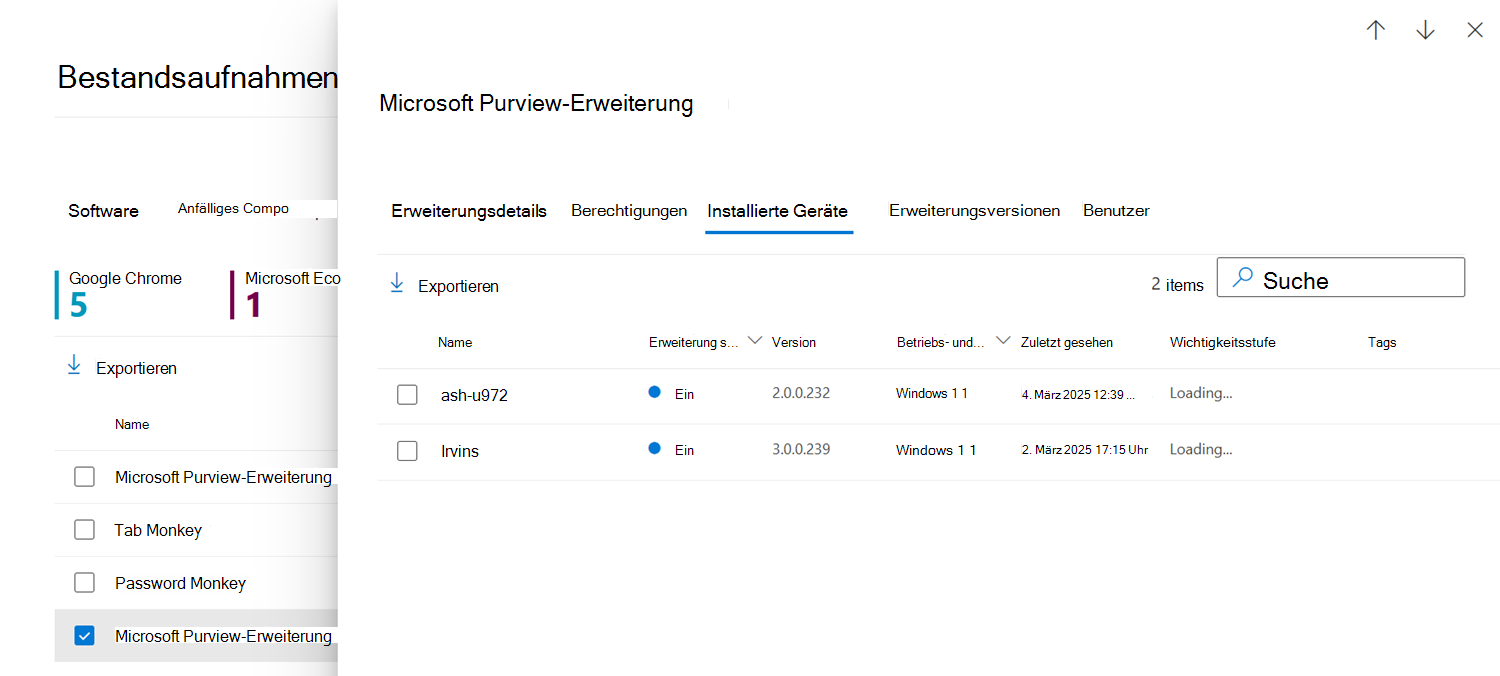Click date 4. März 2025 12:39

point(1078,394)
